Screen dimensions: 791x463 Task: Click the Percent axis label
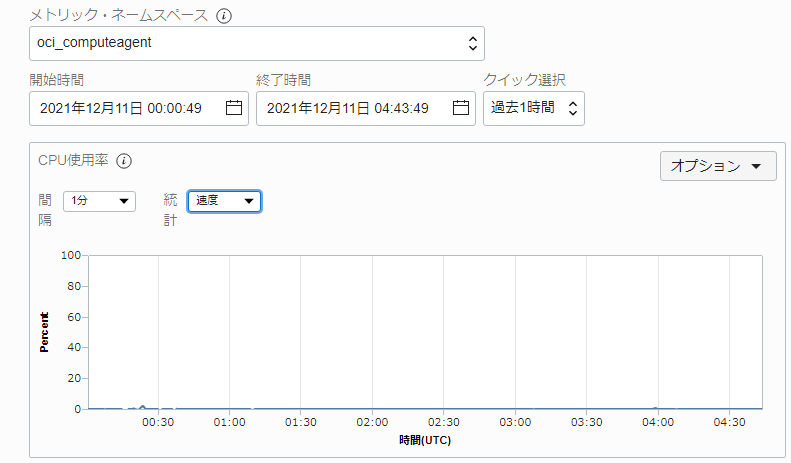click(x=44, y=332)
